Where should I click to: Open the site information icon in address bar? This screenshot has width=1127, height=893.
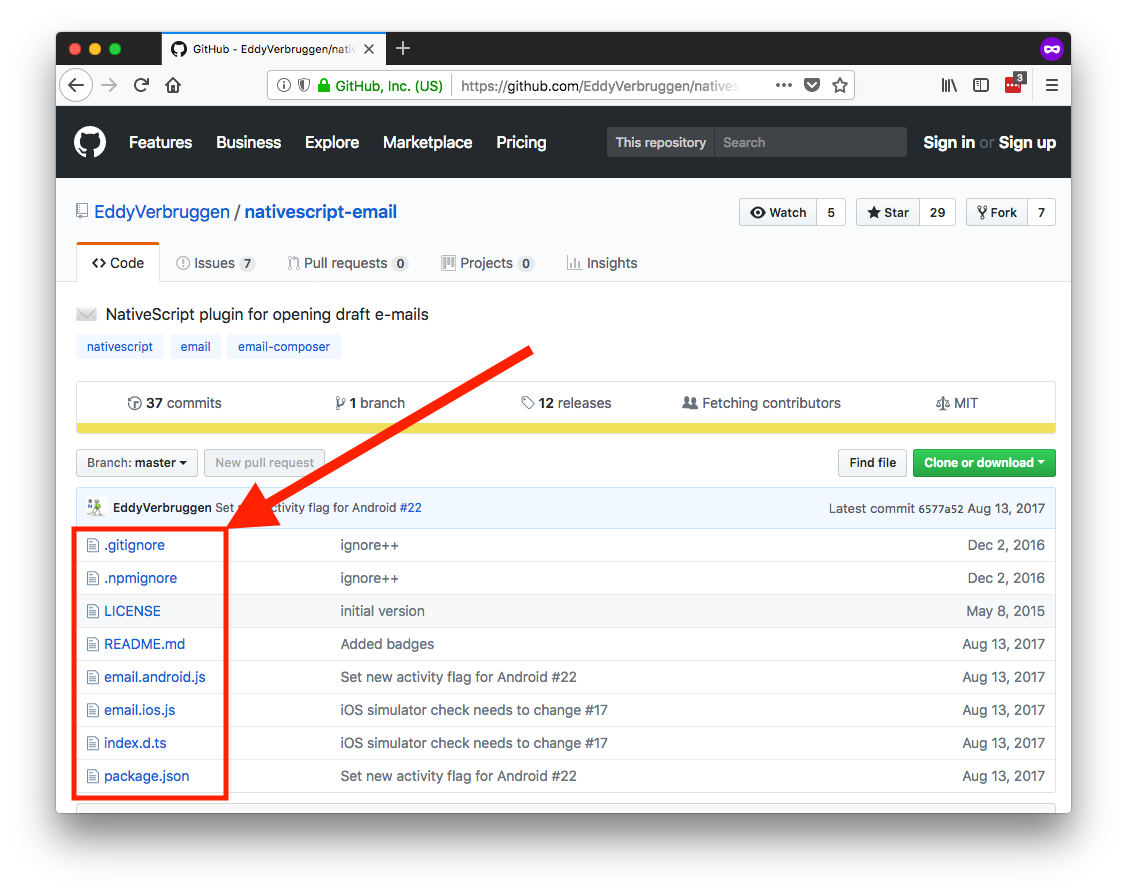tap(284, 86)
